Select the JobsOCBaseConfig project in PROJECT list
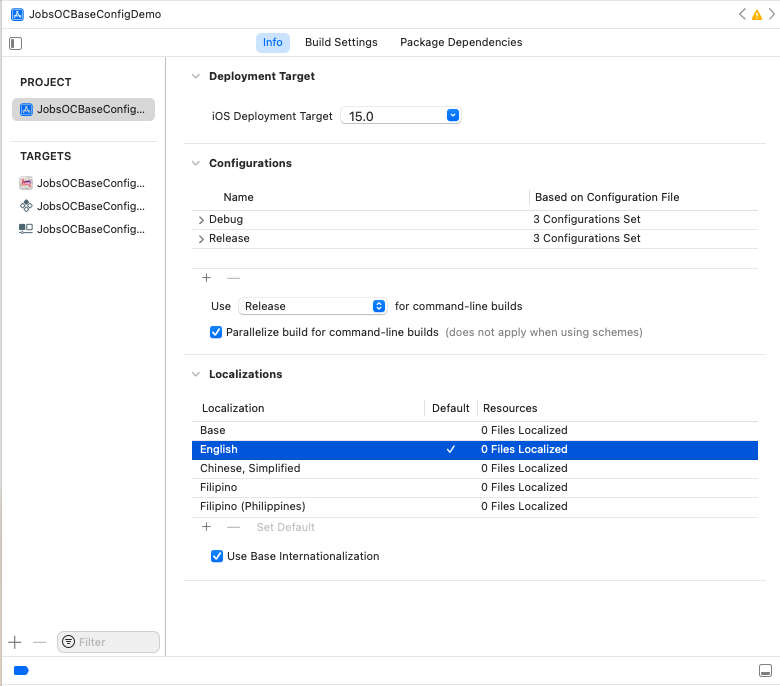 point(83,109)
